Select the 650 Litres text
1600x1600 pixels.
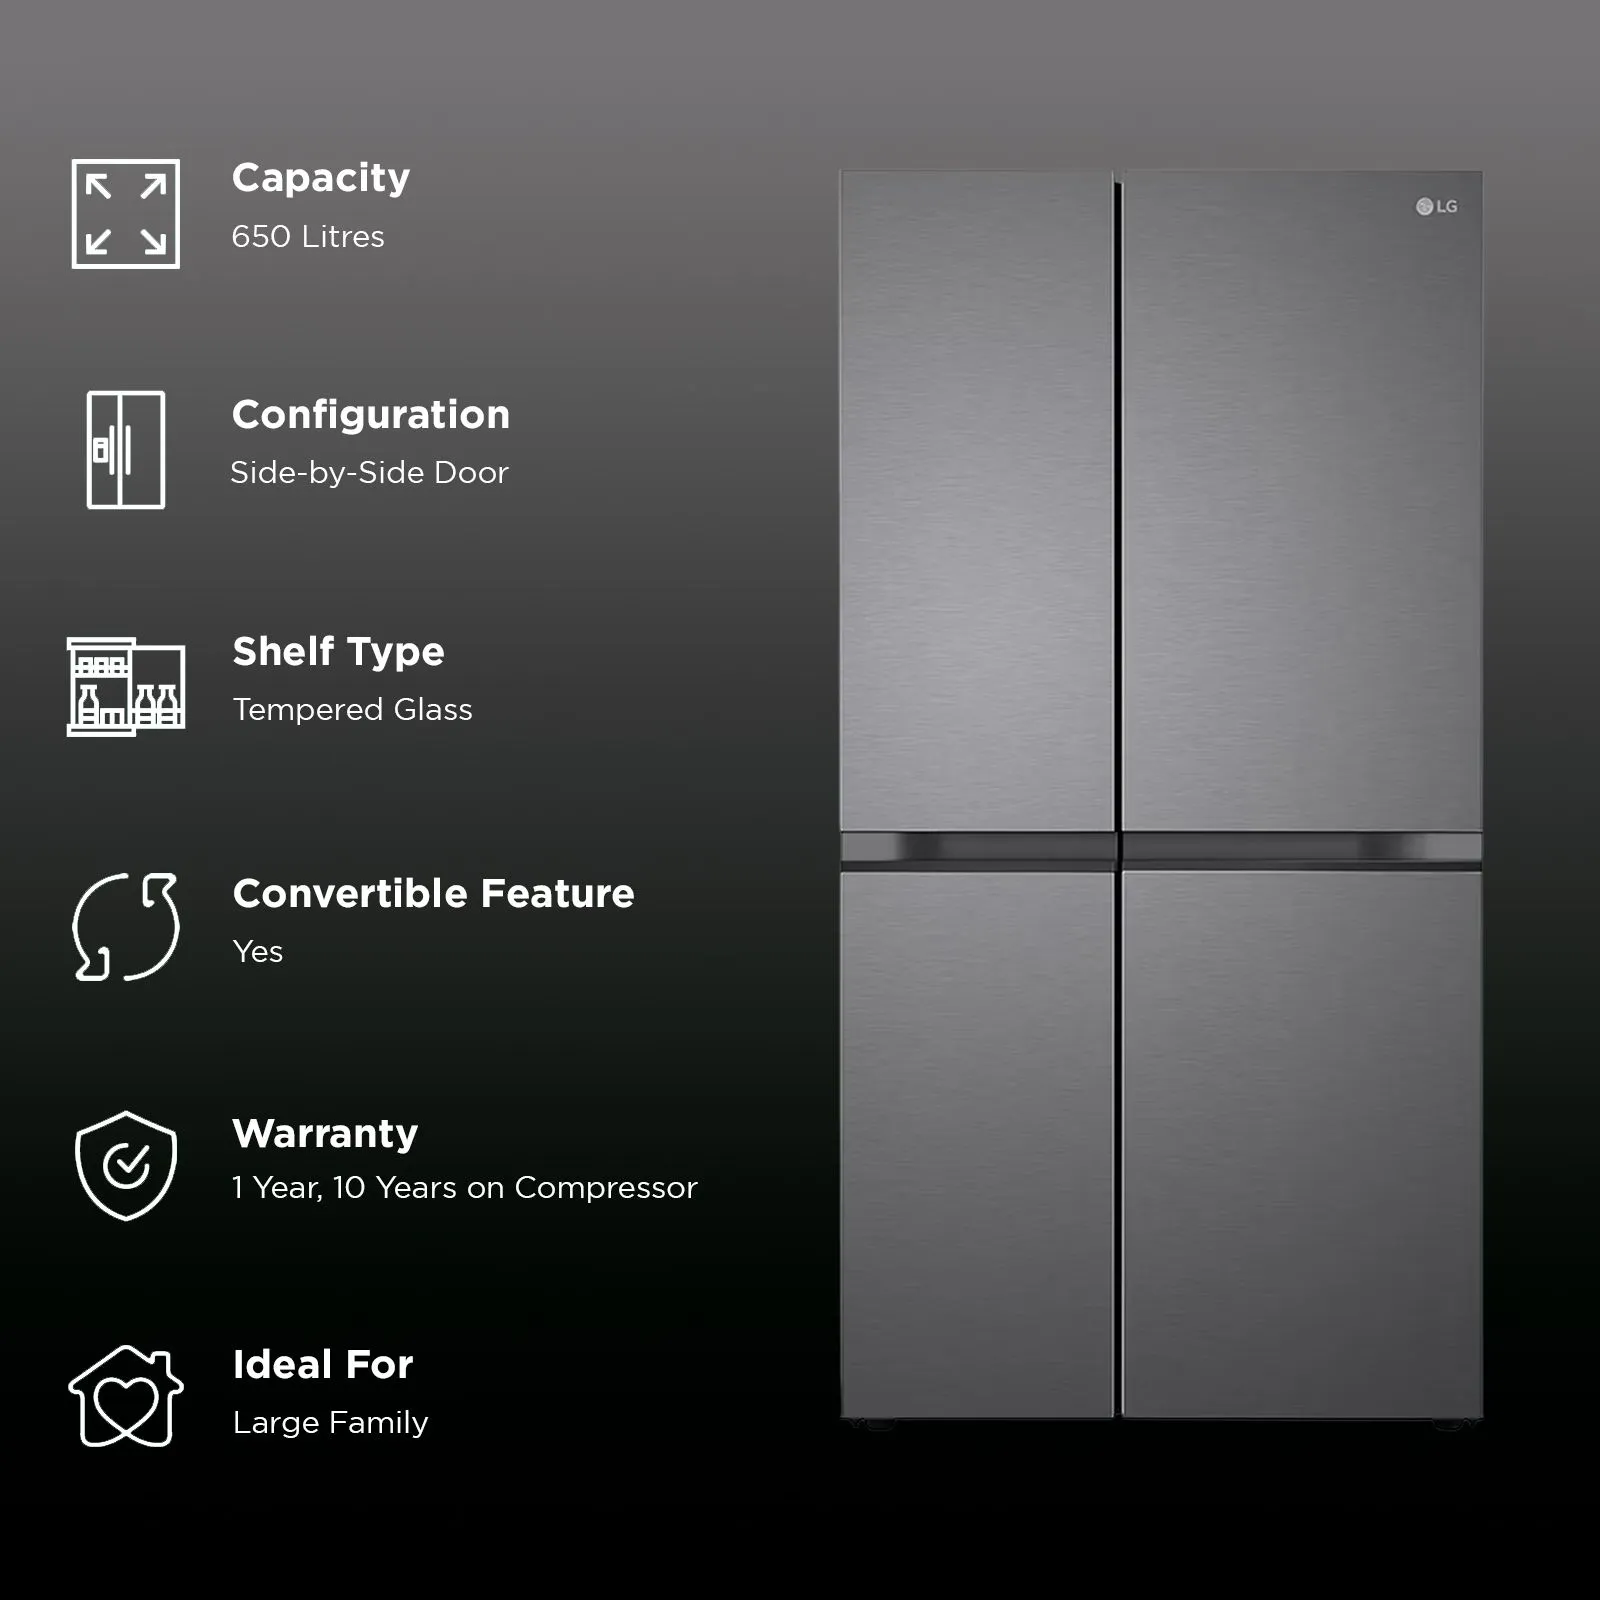308,237
